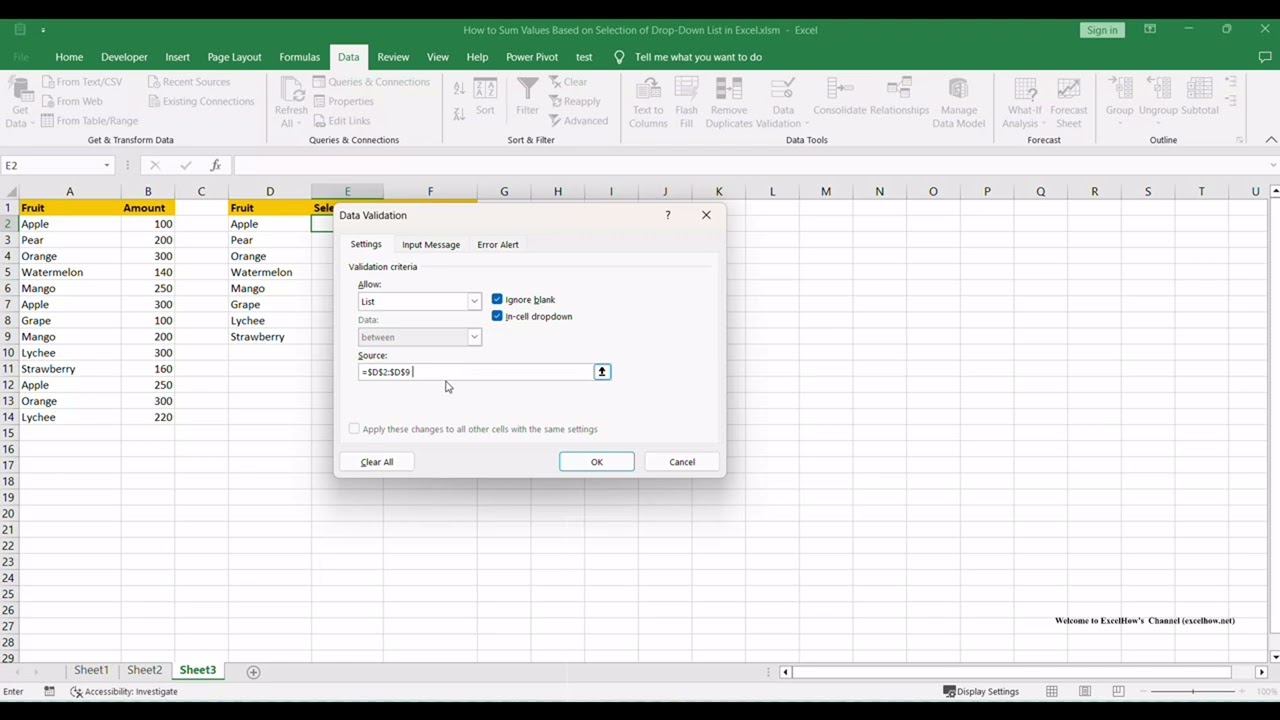Open the Sort dialog icon
1280x720 pixels.
(485, 90)
